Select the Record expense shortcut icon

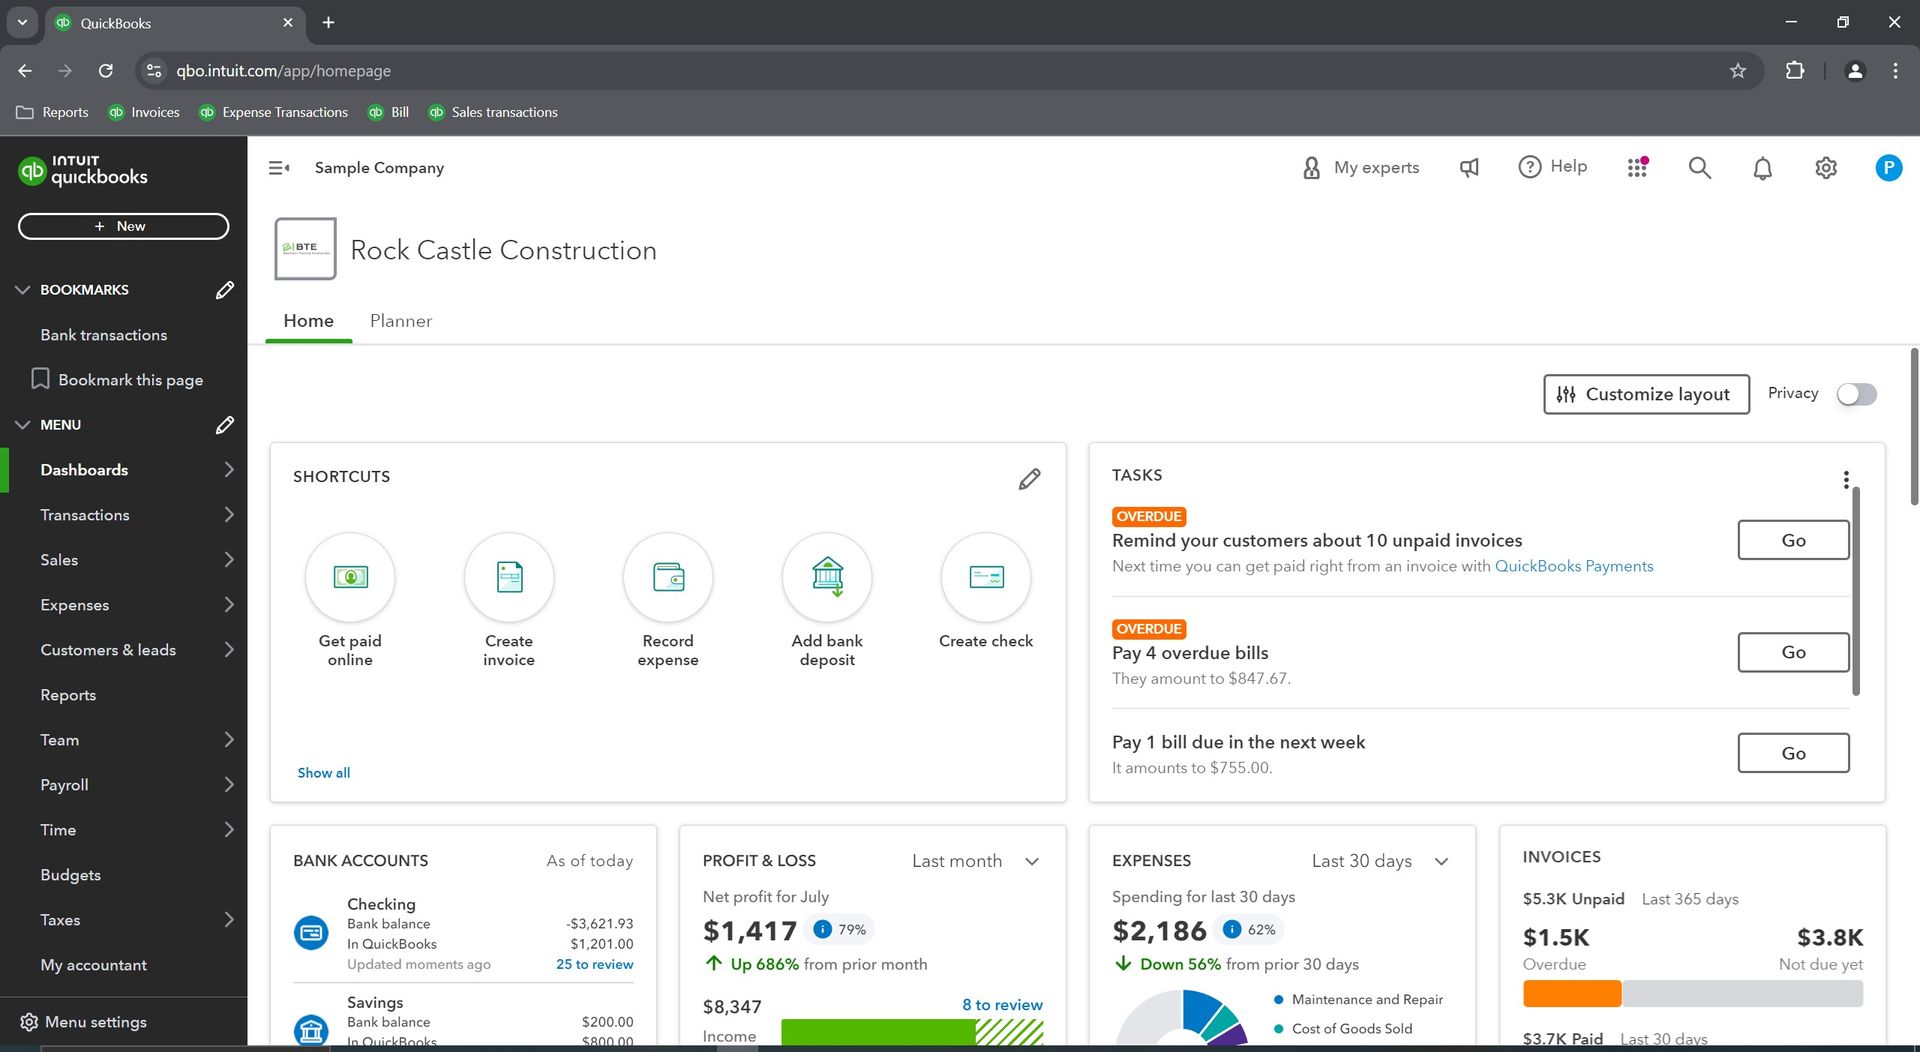click(x=668, y=577)
